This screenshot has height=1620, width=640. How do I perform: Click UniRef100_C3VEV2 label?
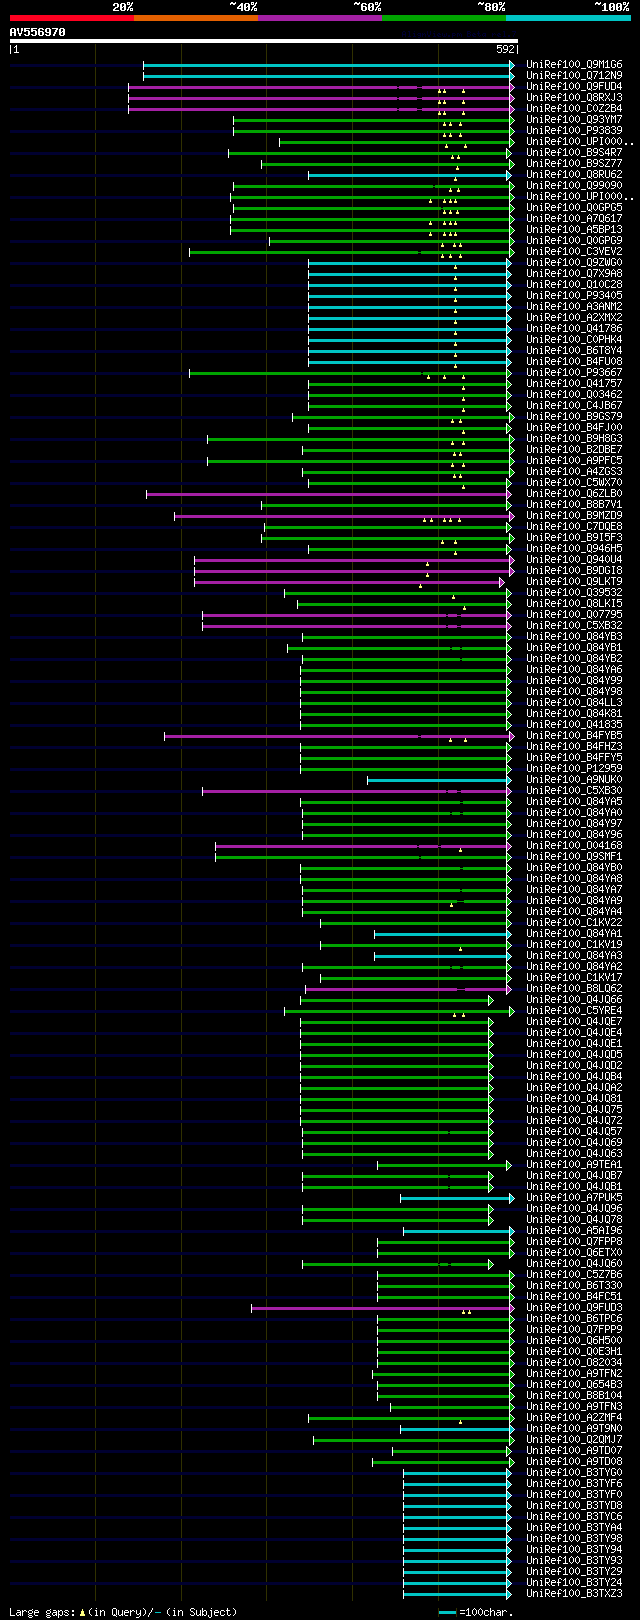[574, 252]
